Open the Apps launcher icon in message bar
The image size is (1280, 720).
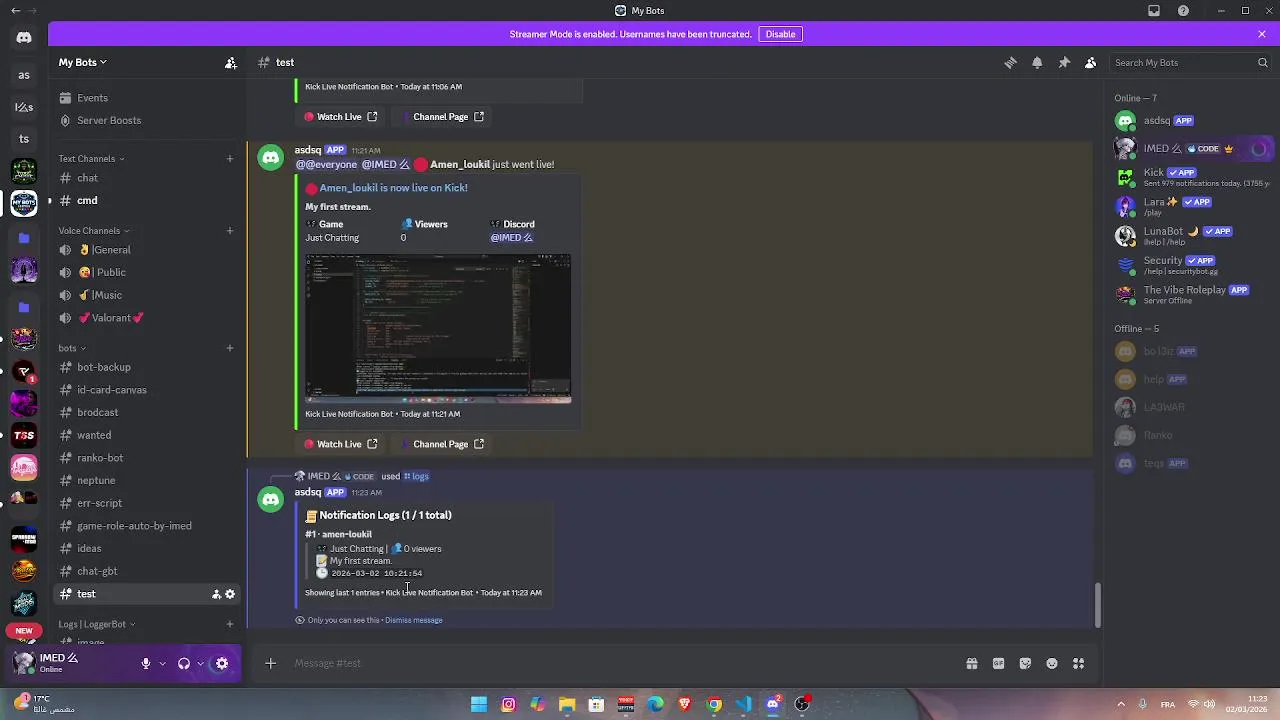coord(1079,663)
